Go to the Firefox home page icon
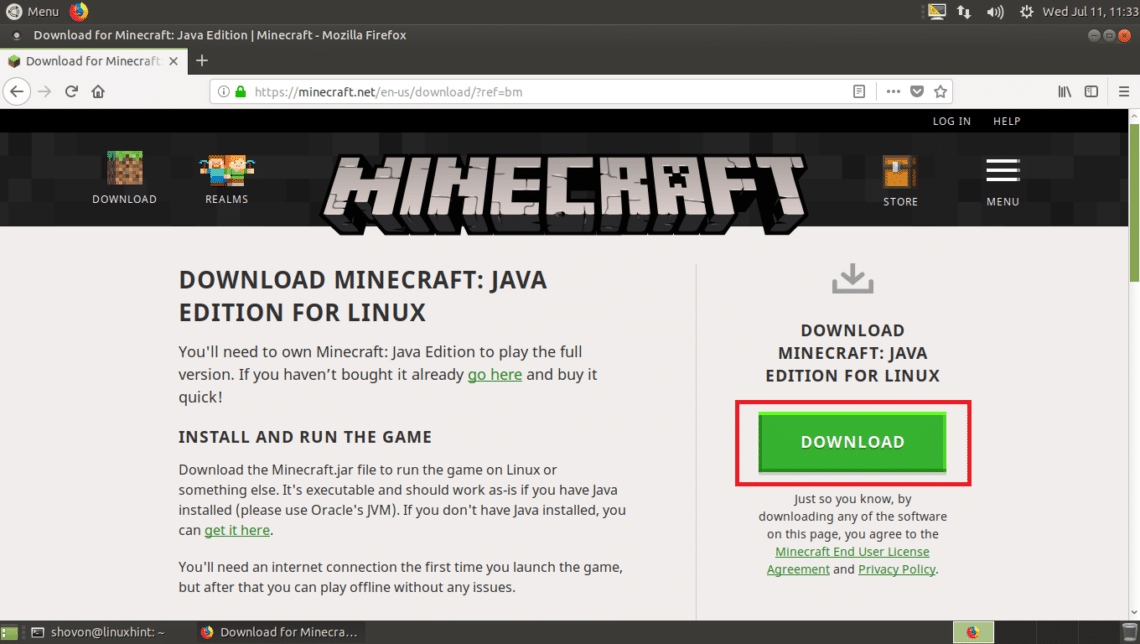Screen dimensions: 1140x644 click(98, 92)
